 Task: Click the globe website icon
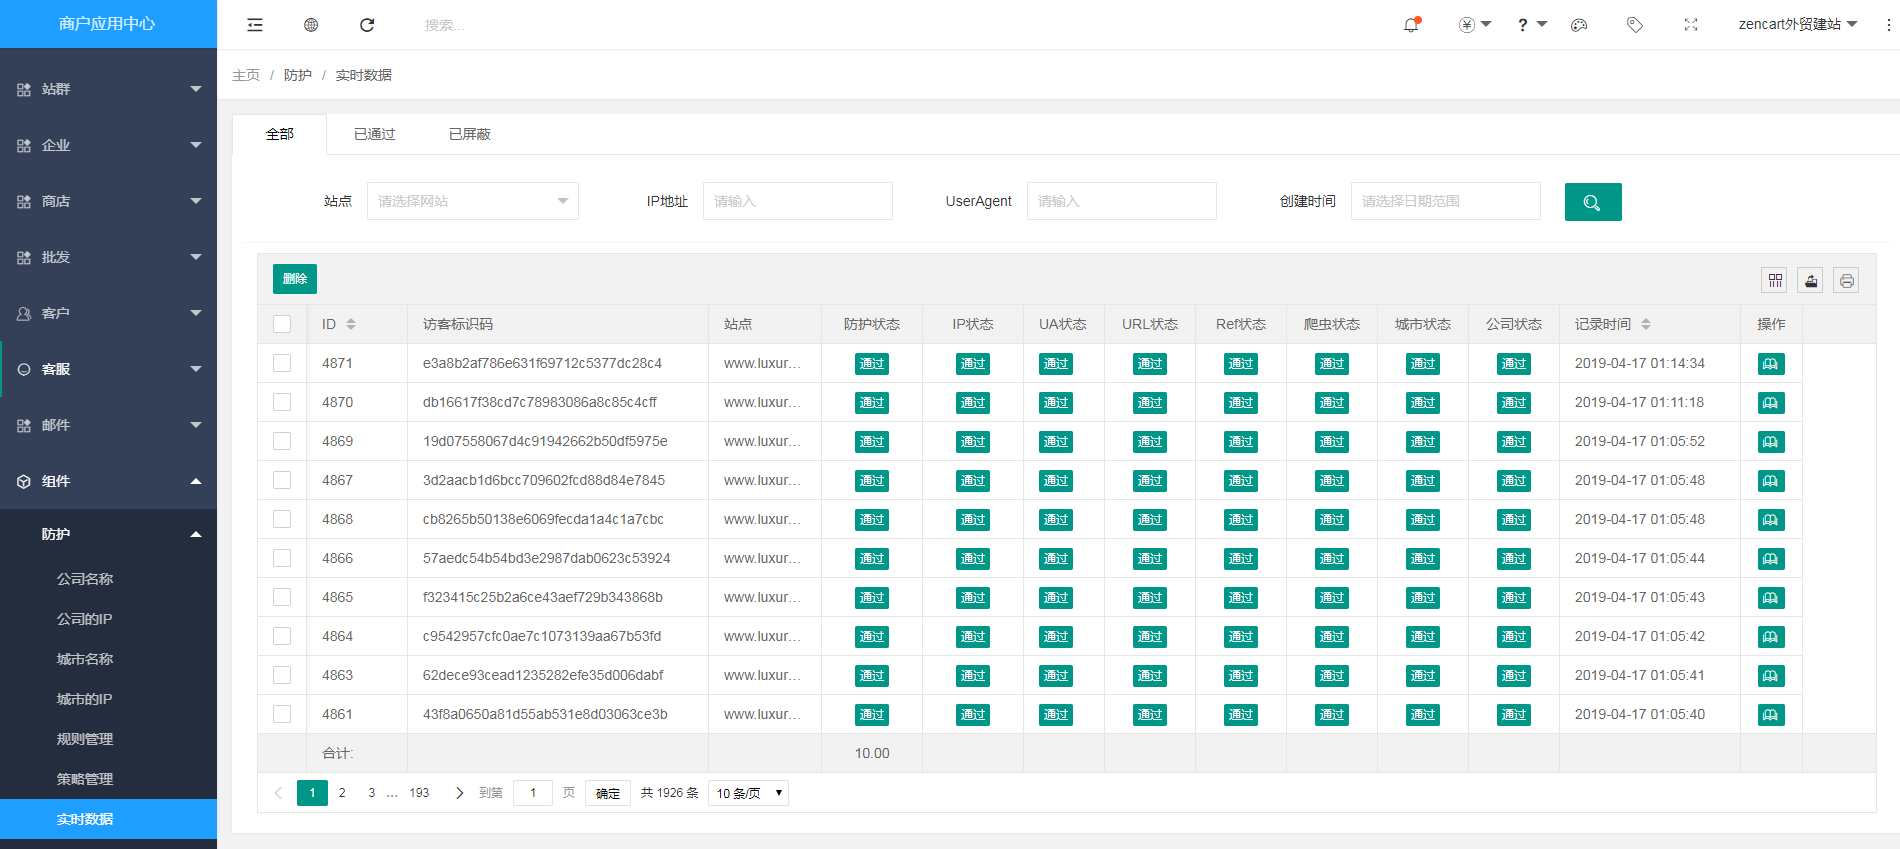click(311, 25)
